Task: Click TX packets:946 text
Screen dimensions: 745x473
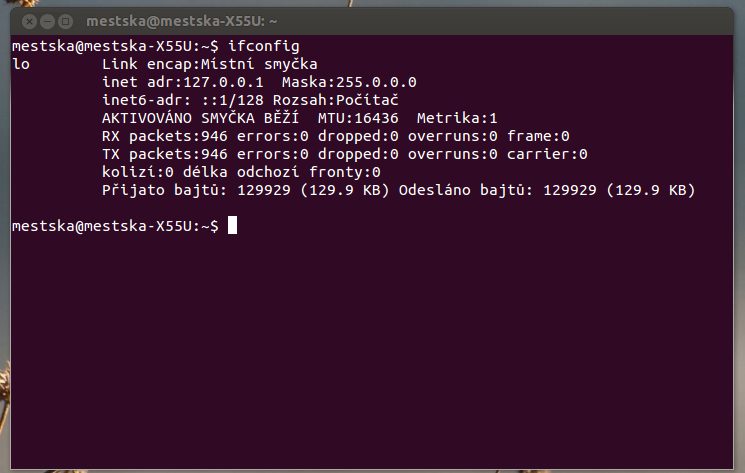Action: coord(165,154)
